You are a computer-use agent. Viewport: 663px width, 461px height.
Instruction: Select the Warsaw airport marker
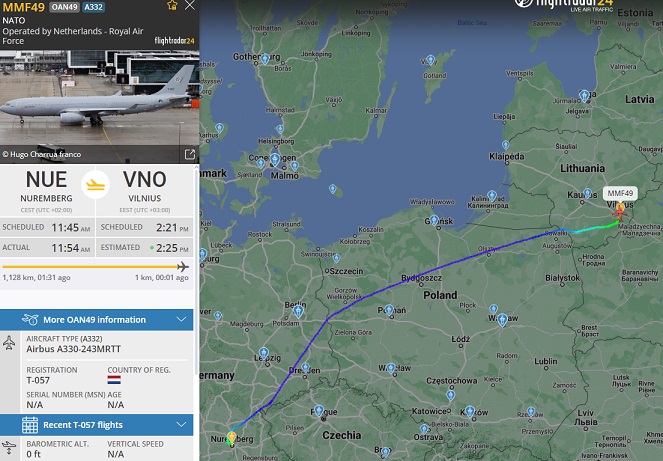click(x=502, y=319)
